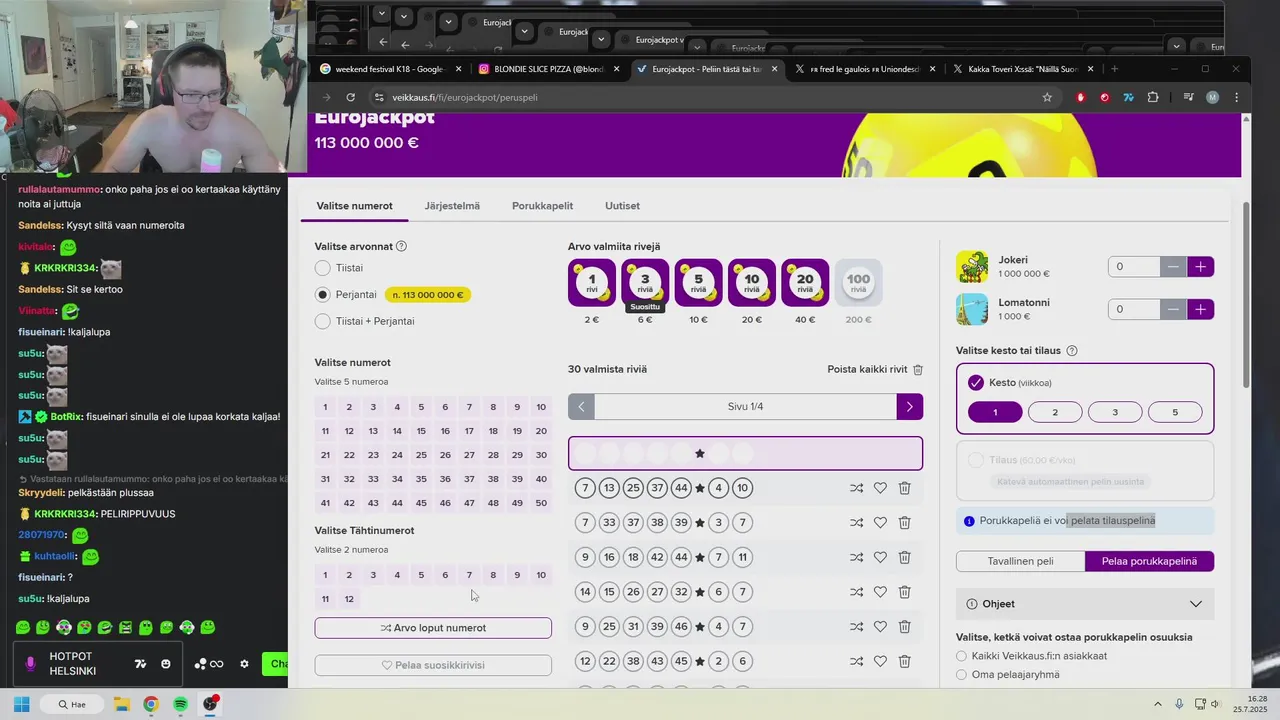1280x720 pixels.
Task: Favorite the row 7 13 25 37 44
Action: (x=880, y=488)
